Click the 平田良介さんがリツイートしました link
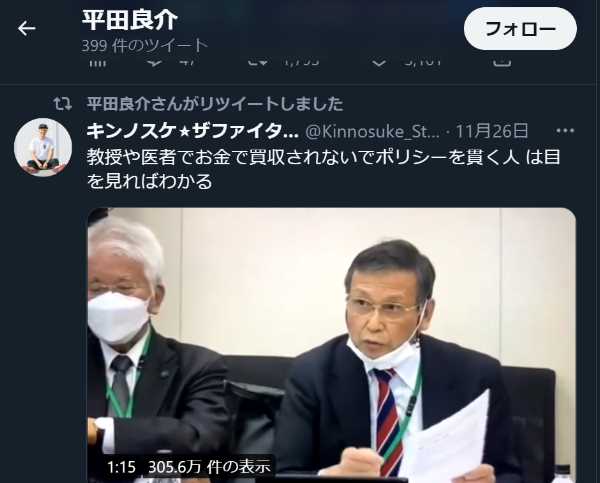 215,104
